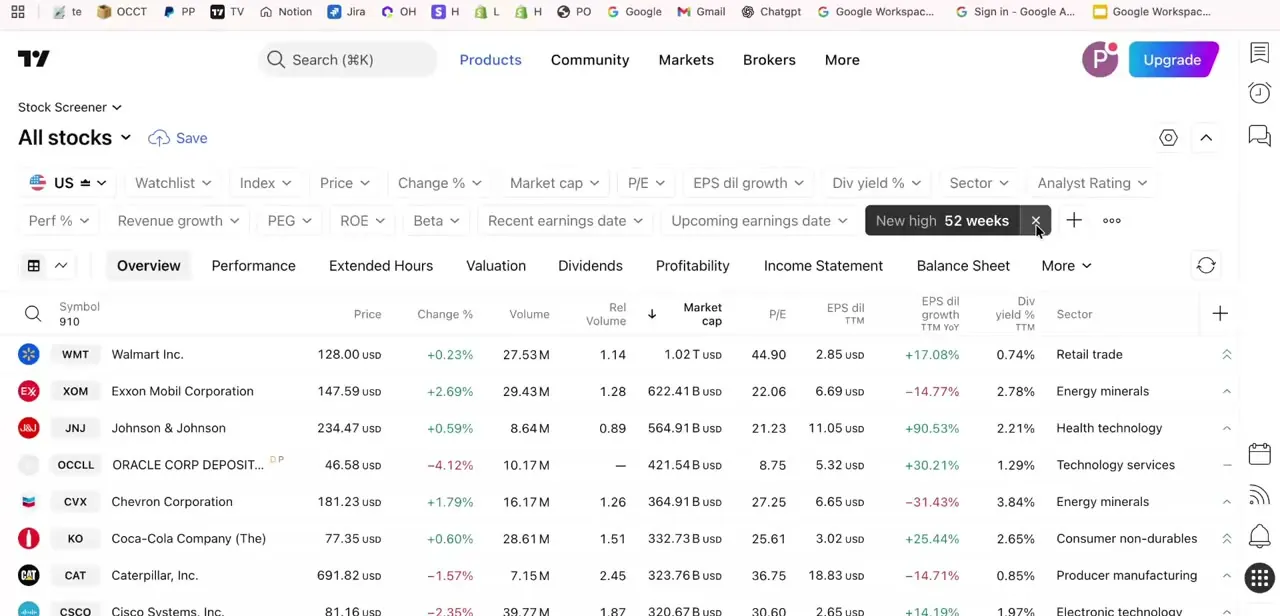Click the Save cloud icon button
1280x616 pixels.
(178, 138)
